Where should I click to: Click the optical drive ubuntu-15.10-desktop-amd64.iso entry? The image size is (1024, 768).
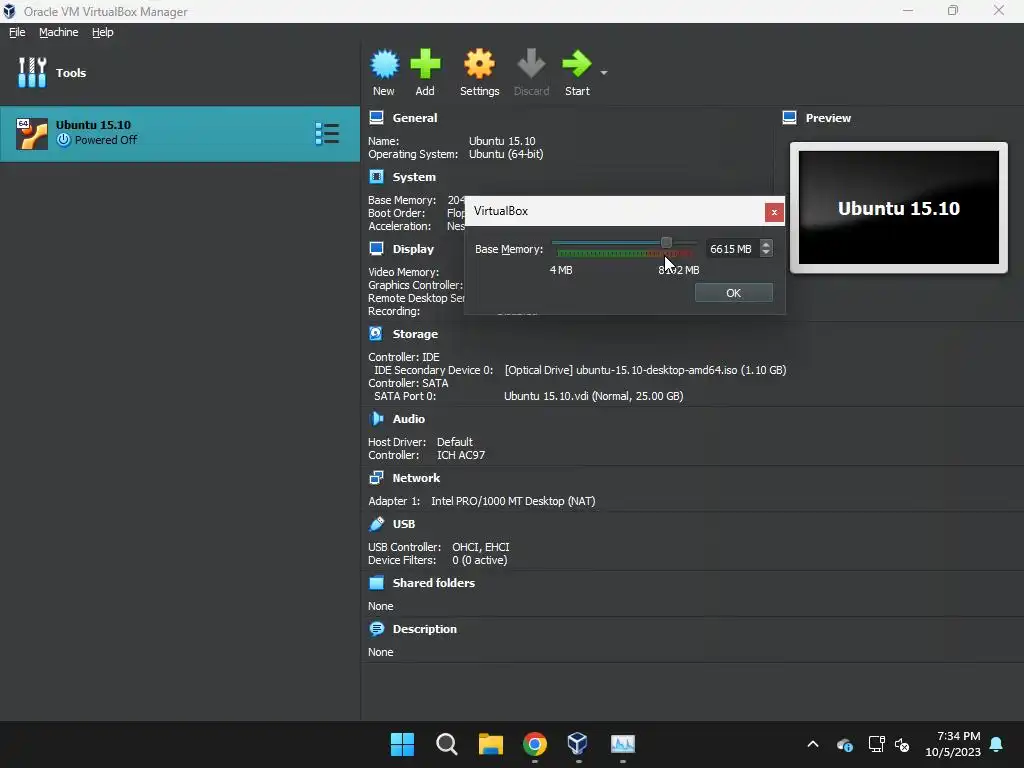[x=645, y=370]
